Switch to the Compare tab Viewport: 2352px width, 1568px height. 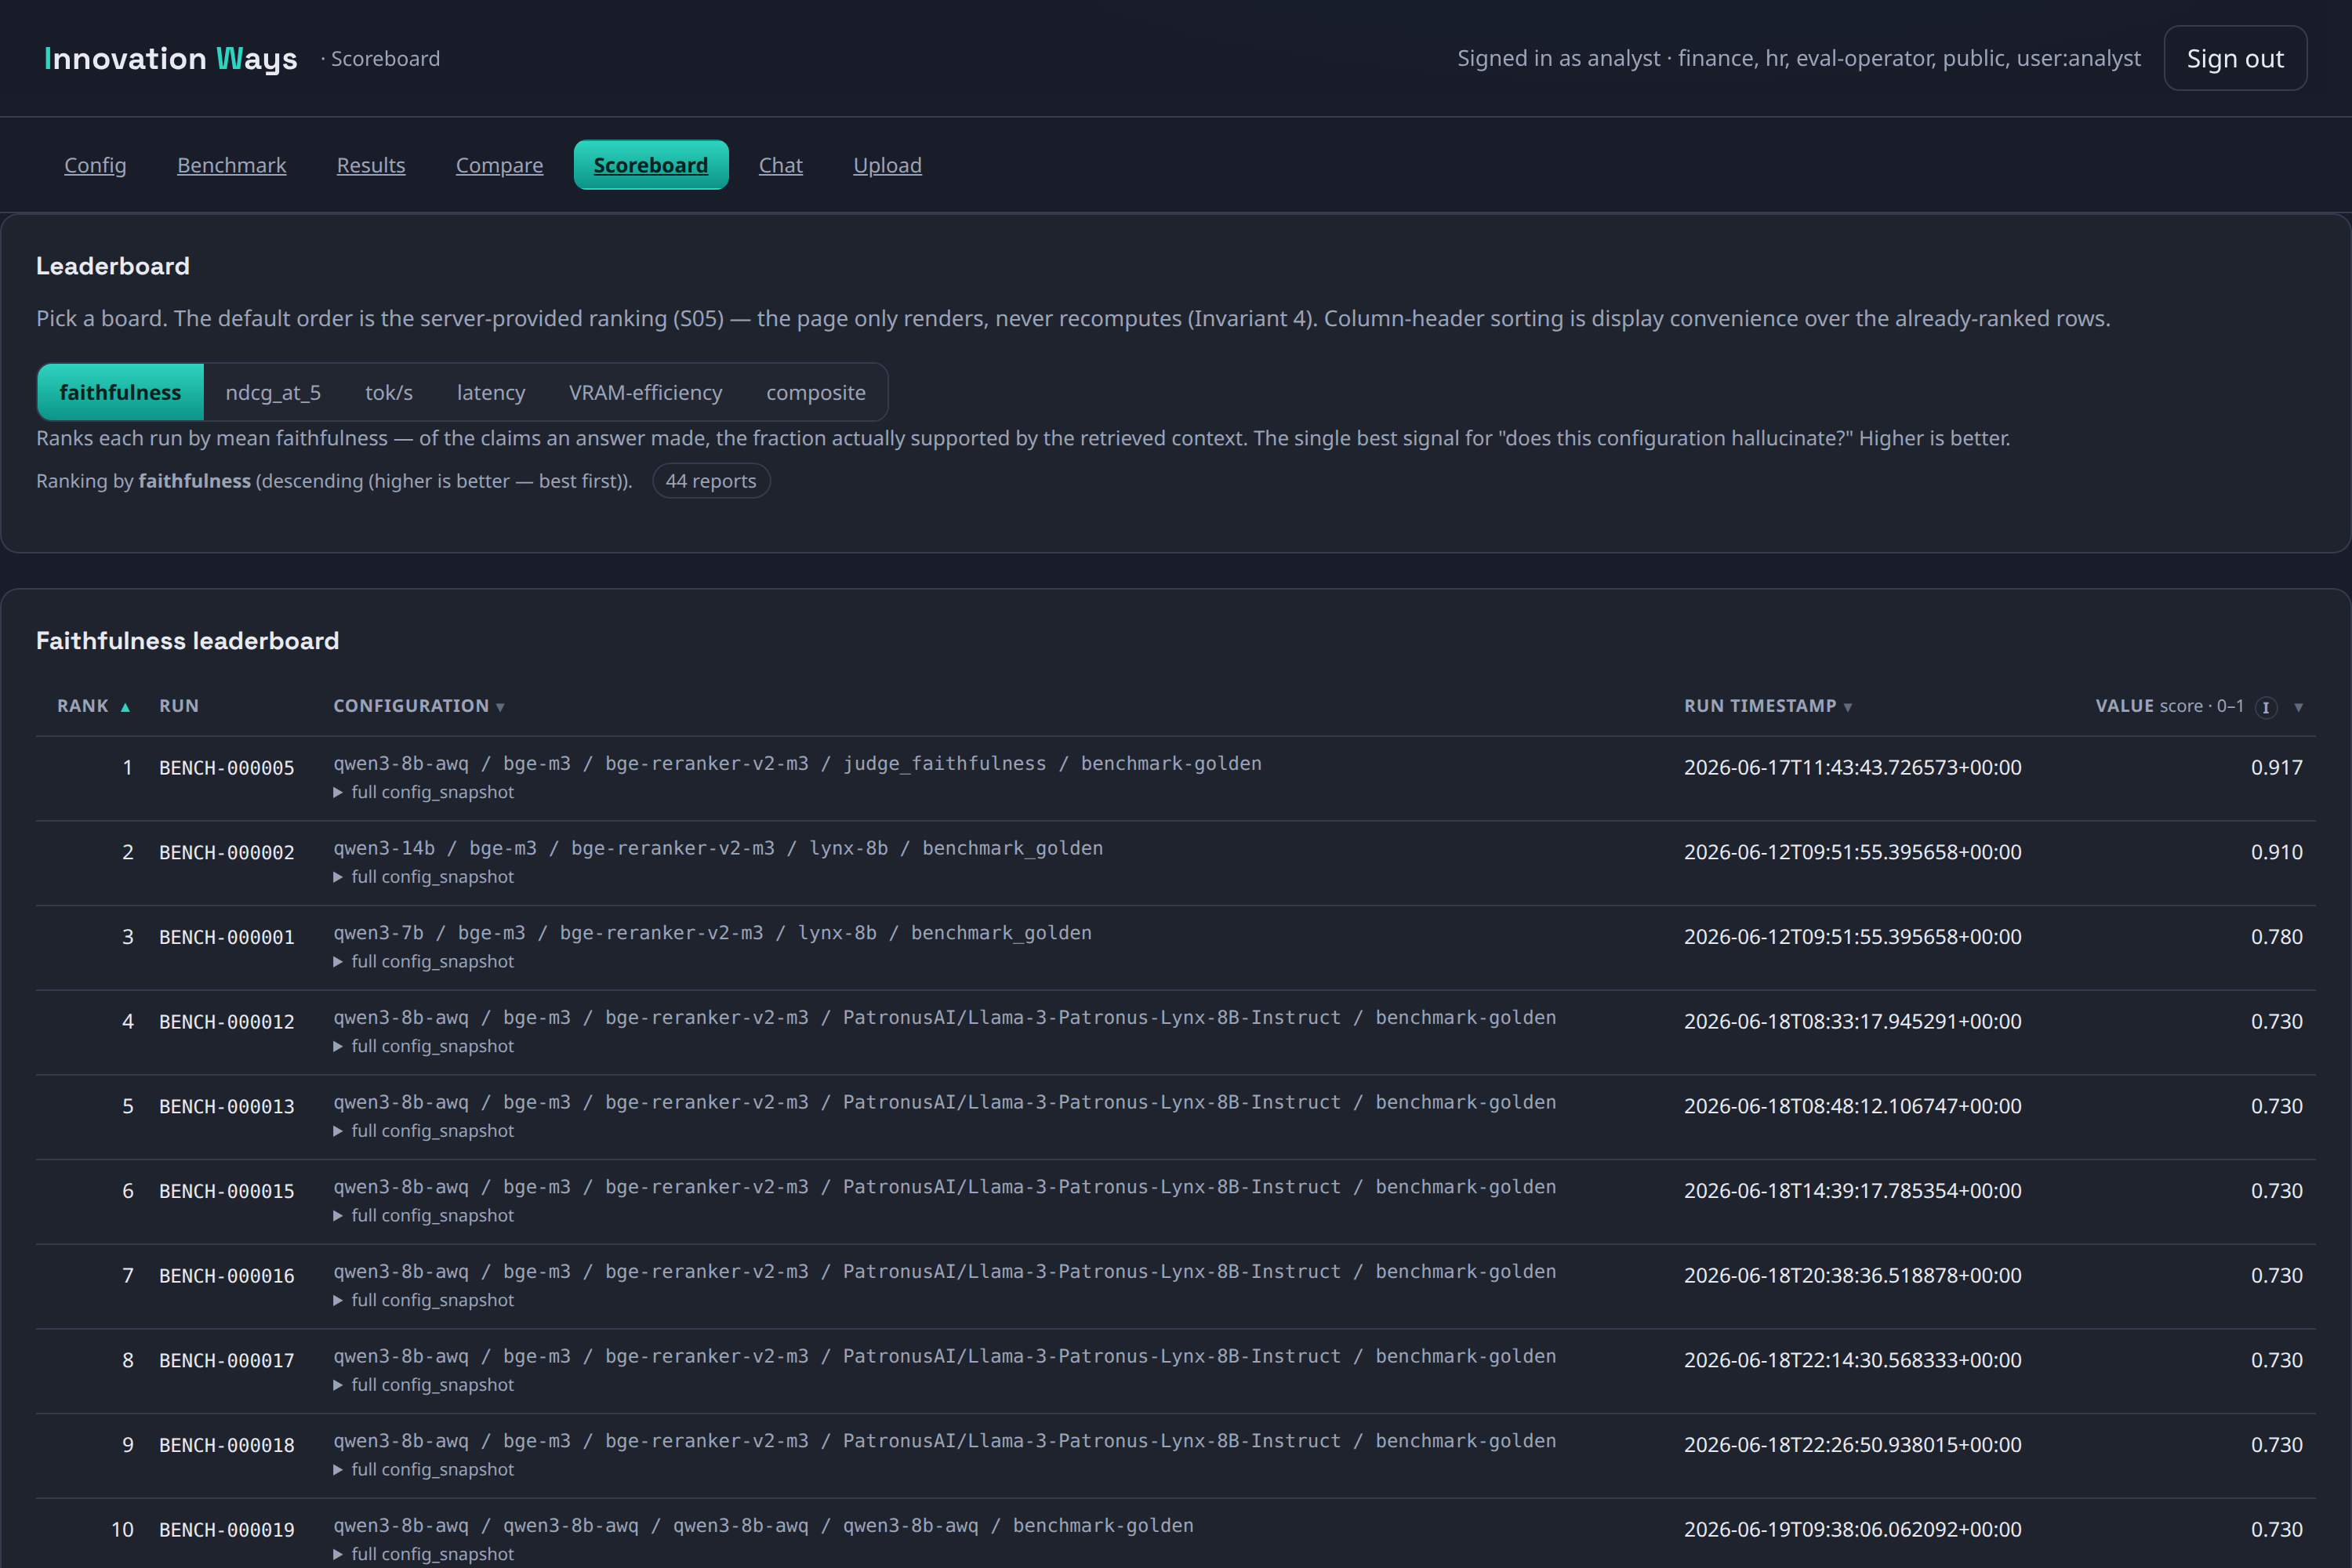(x=499, y=165)
